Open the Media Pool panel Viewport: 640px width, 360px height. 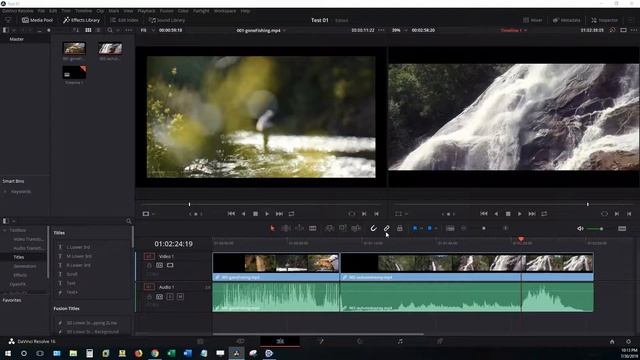pos(37,20)
